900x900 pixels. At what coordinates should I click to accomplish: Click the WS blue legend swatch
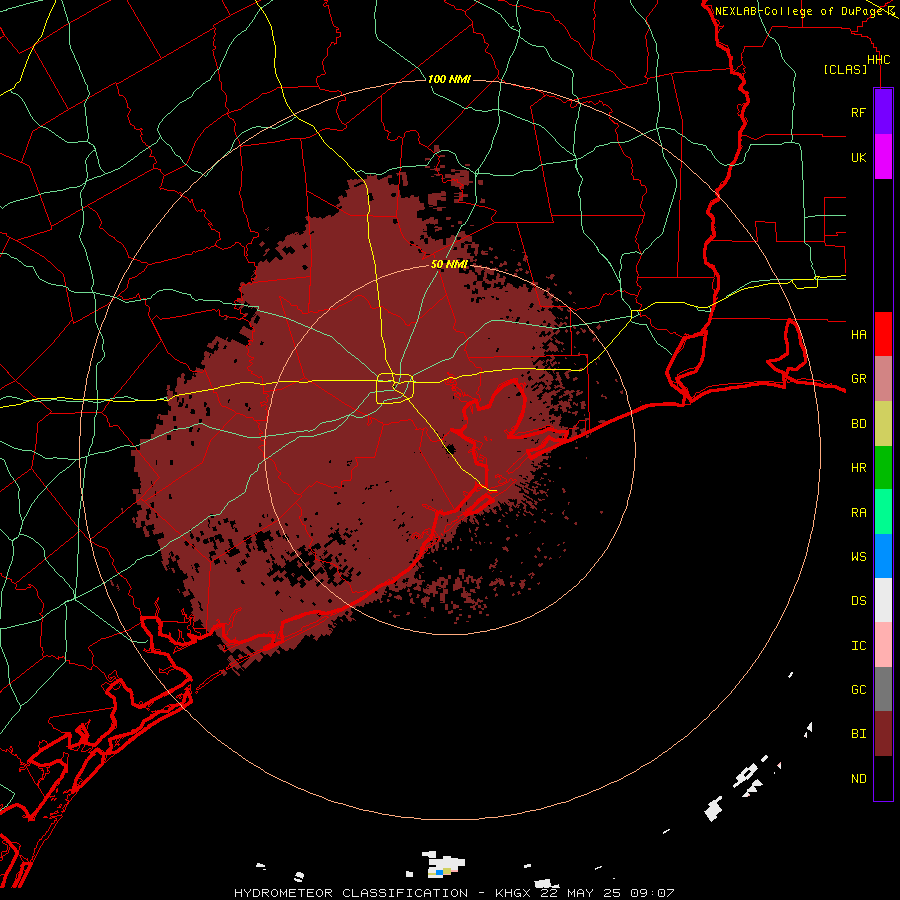tap(883, 556)
